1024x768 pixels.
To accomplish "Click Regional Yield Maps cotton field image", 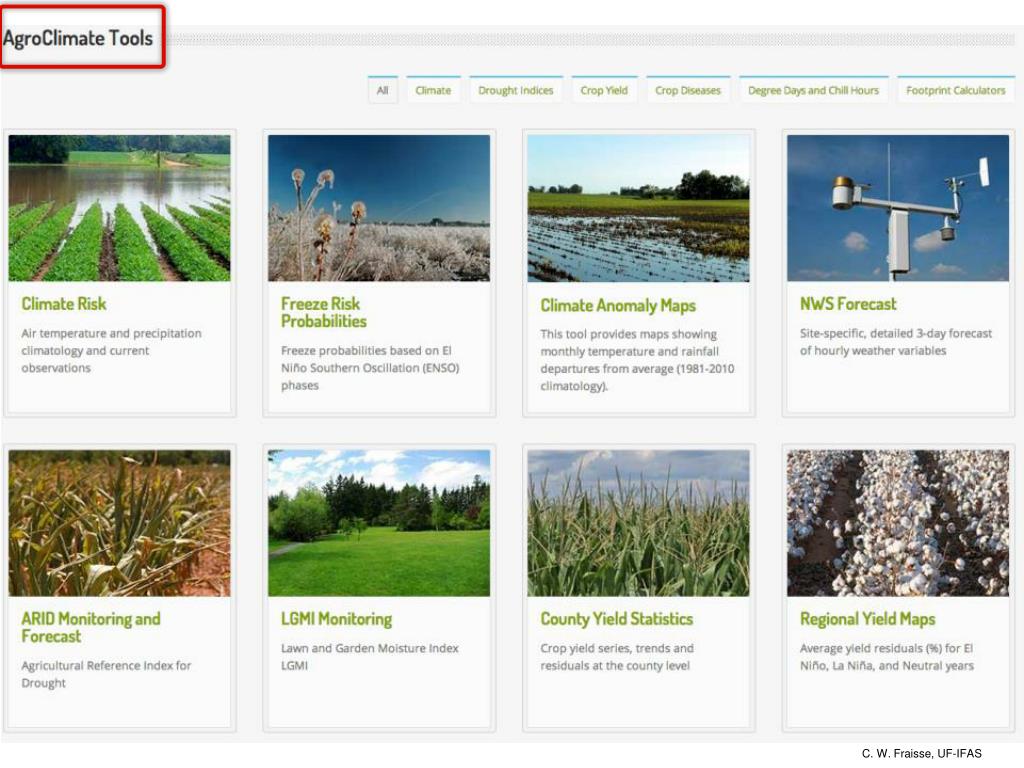I will coord(898,523).
